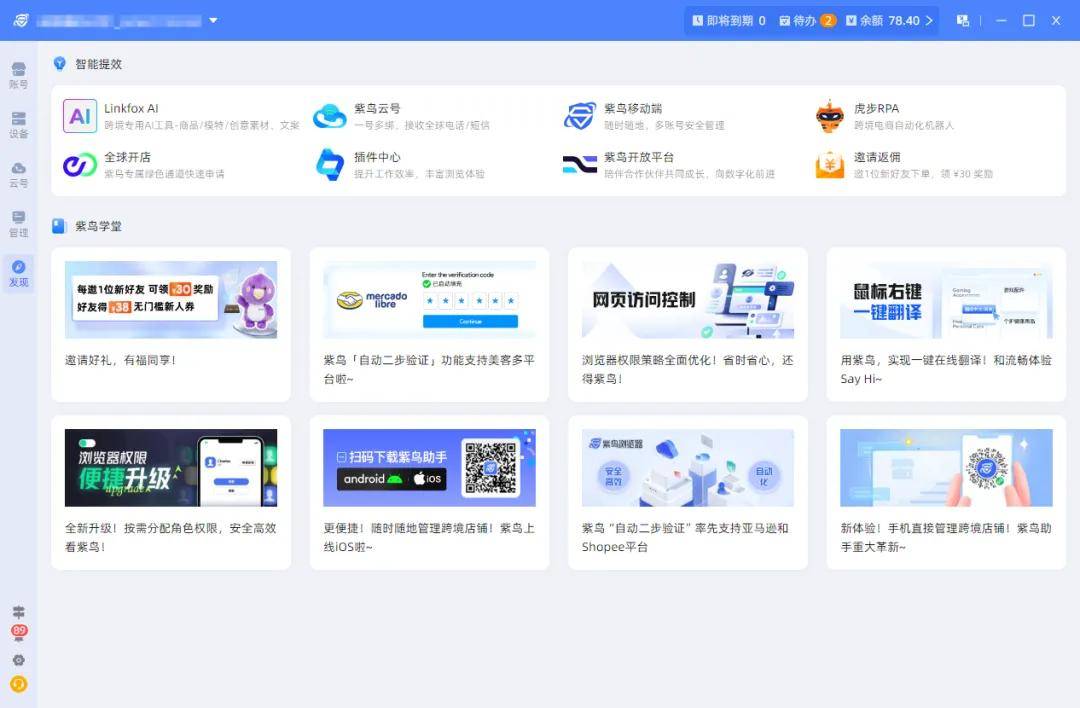Viewport: 1080px width, 708px height.
Task: Open the 浏览器权限便捷升级 thumbnail
Action: [171, 468]
